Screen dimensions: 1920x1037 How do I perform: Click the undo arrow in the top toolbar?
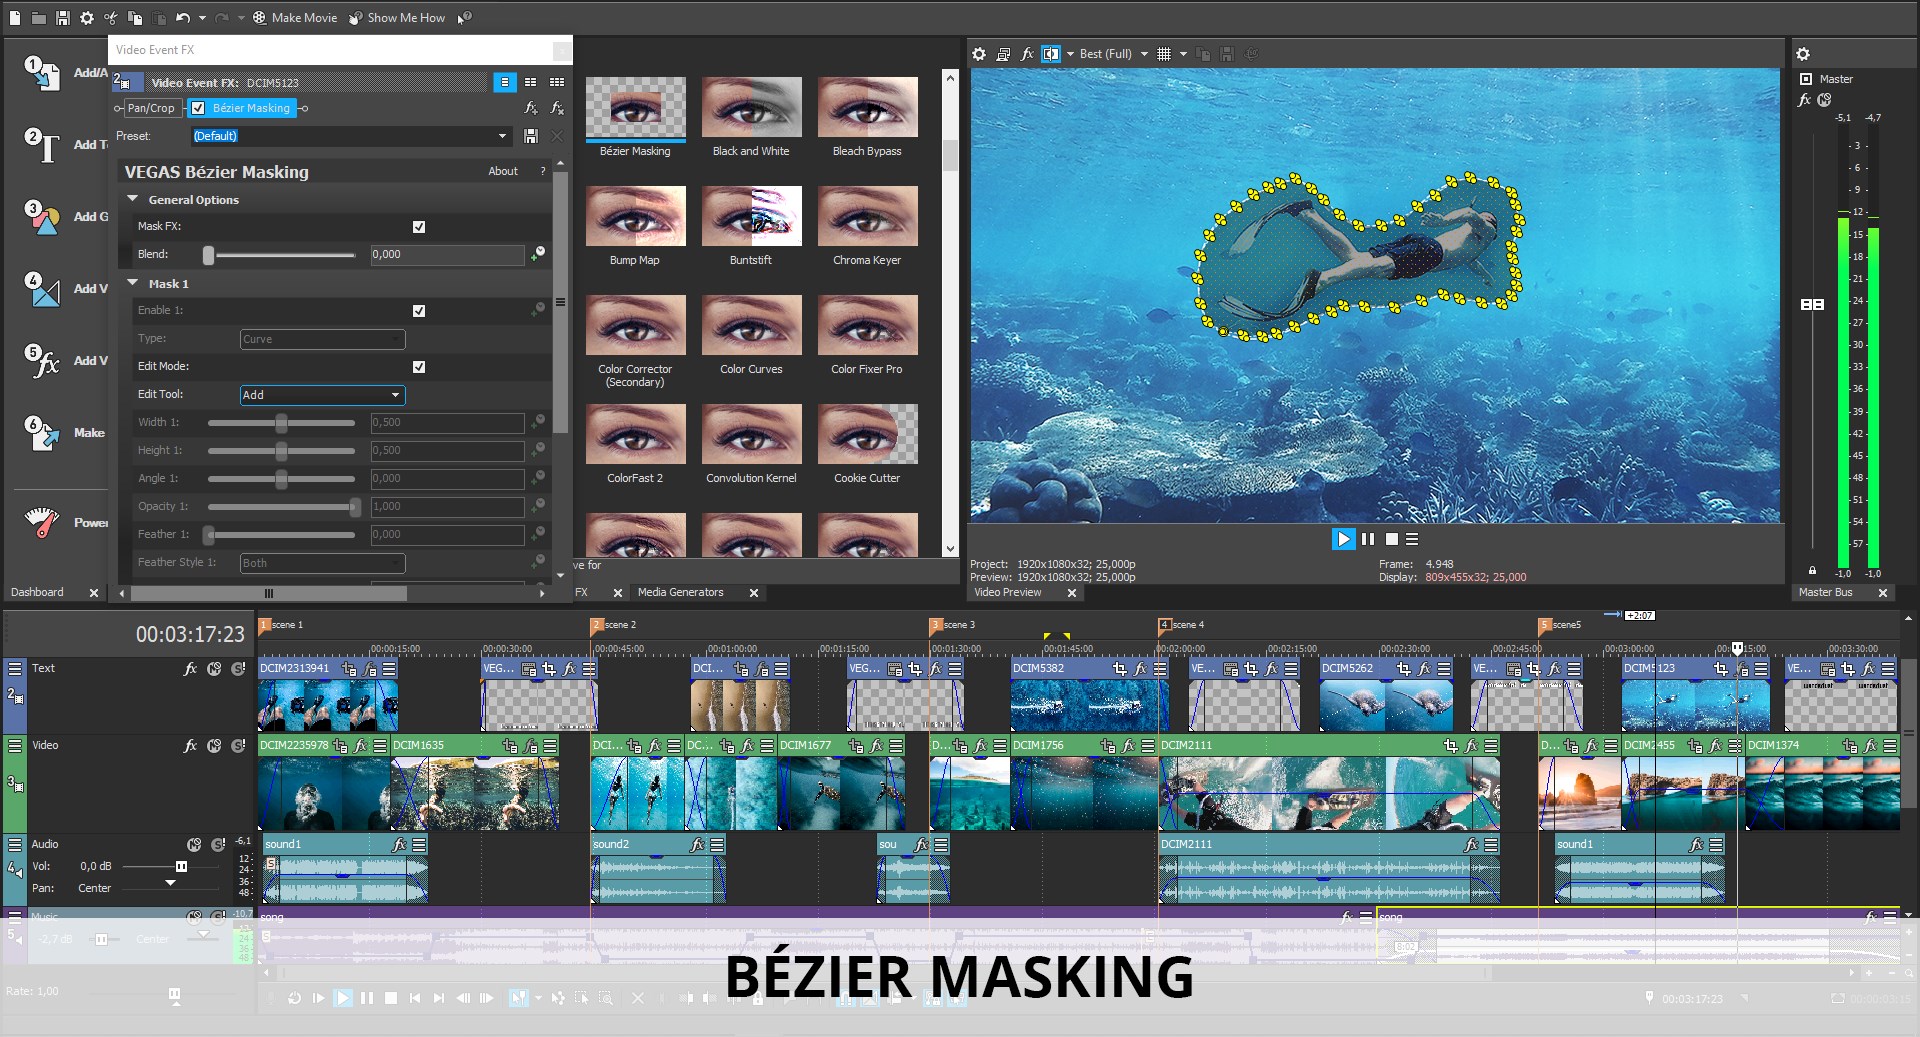tap(182, 17)
